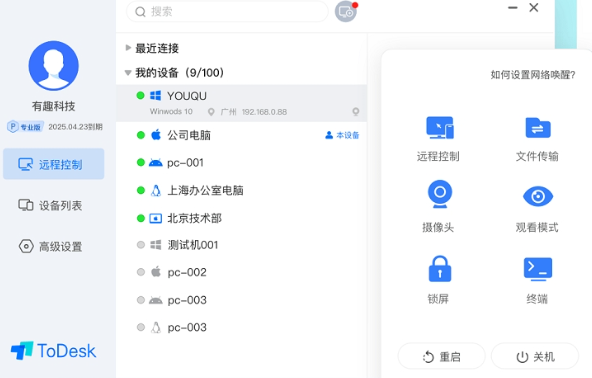Click the user profile avatar

coord(54,66)
